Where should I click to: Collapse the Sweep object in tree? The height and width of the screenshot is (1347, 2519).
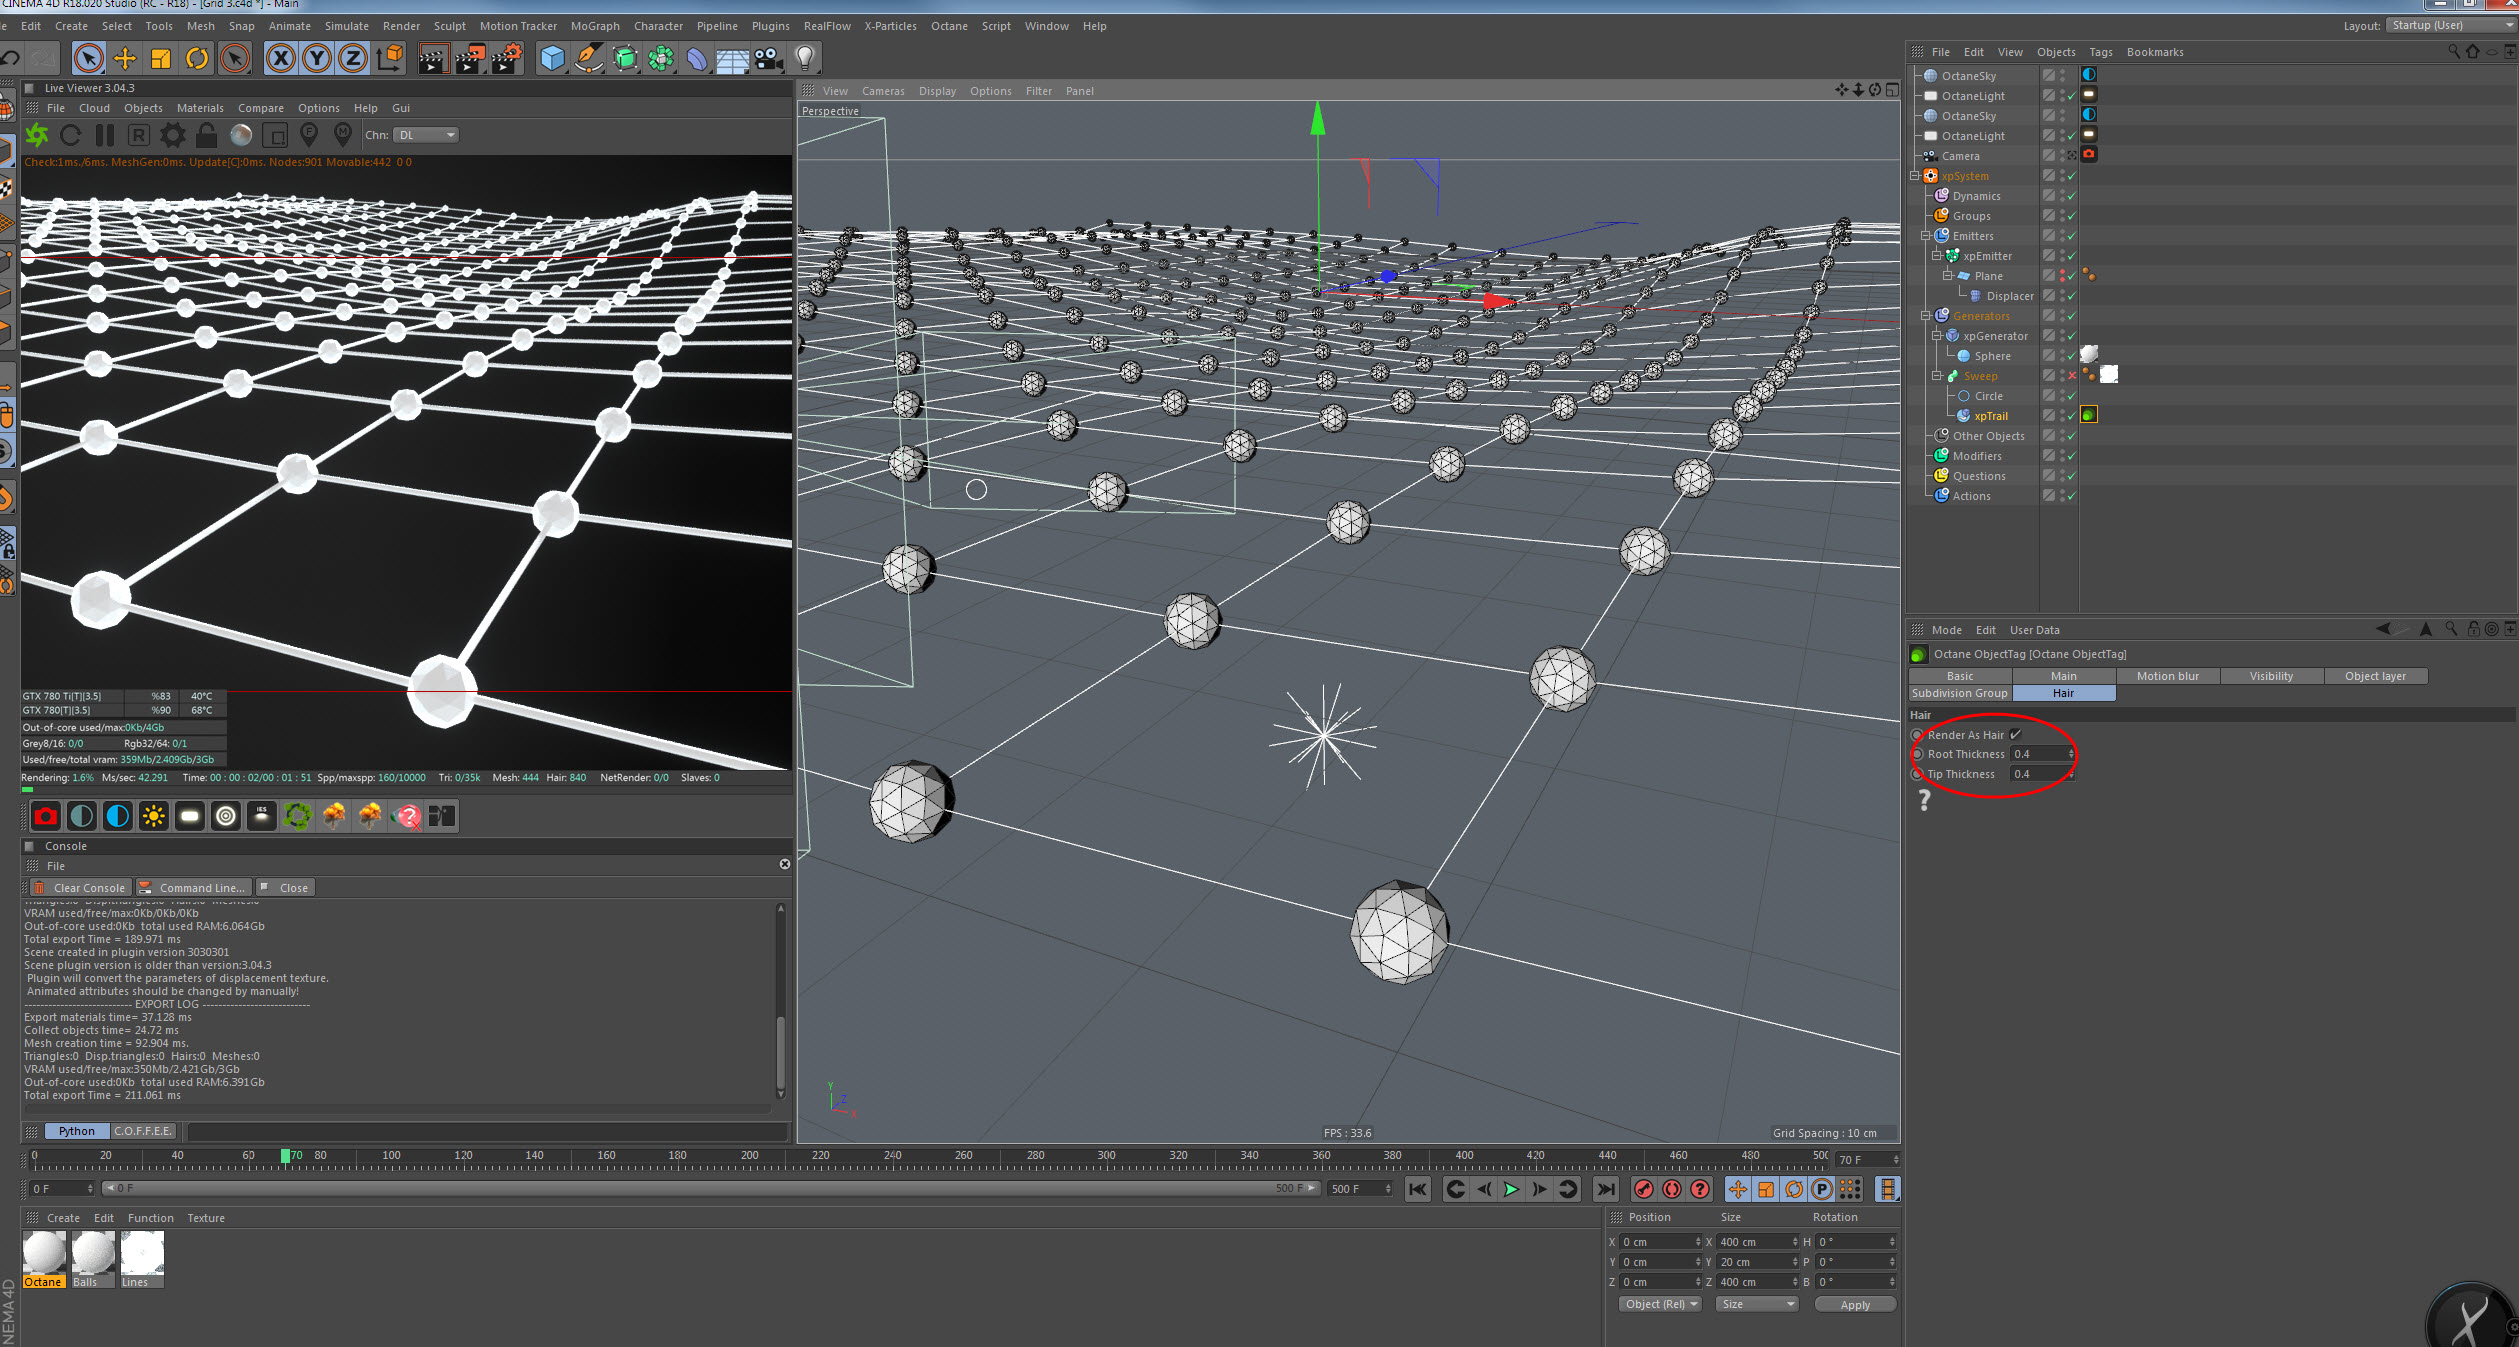tap(1937, 376)
